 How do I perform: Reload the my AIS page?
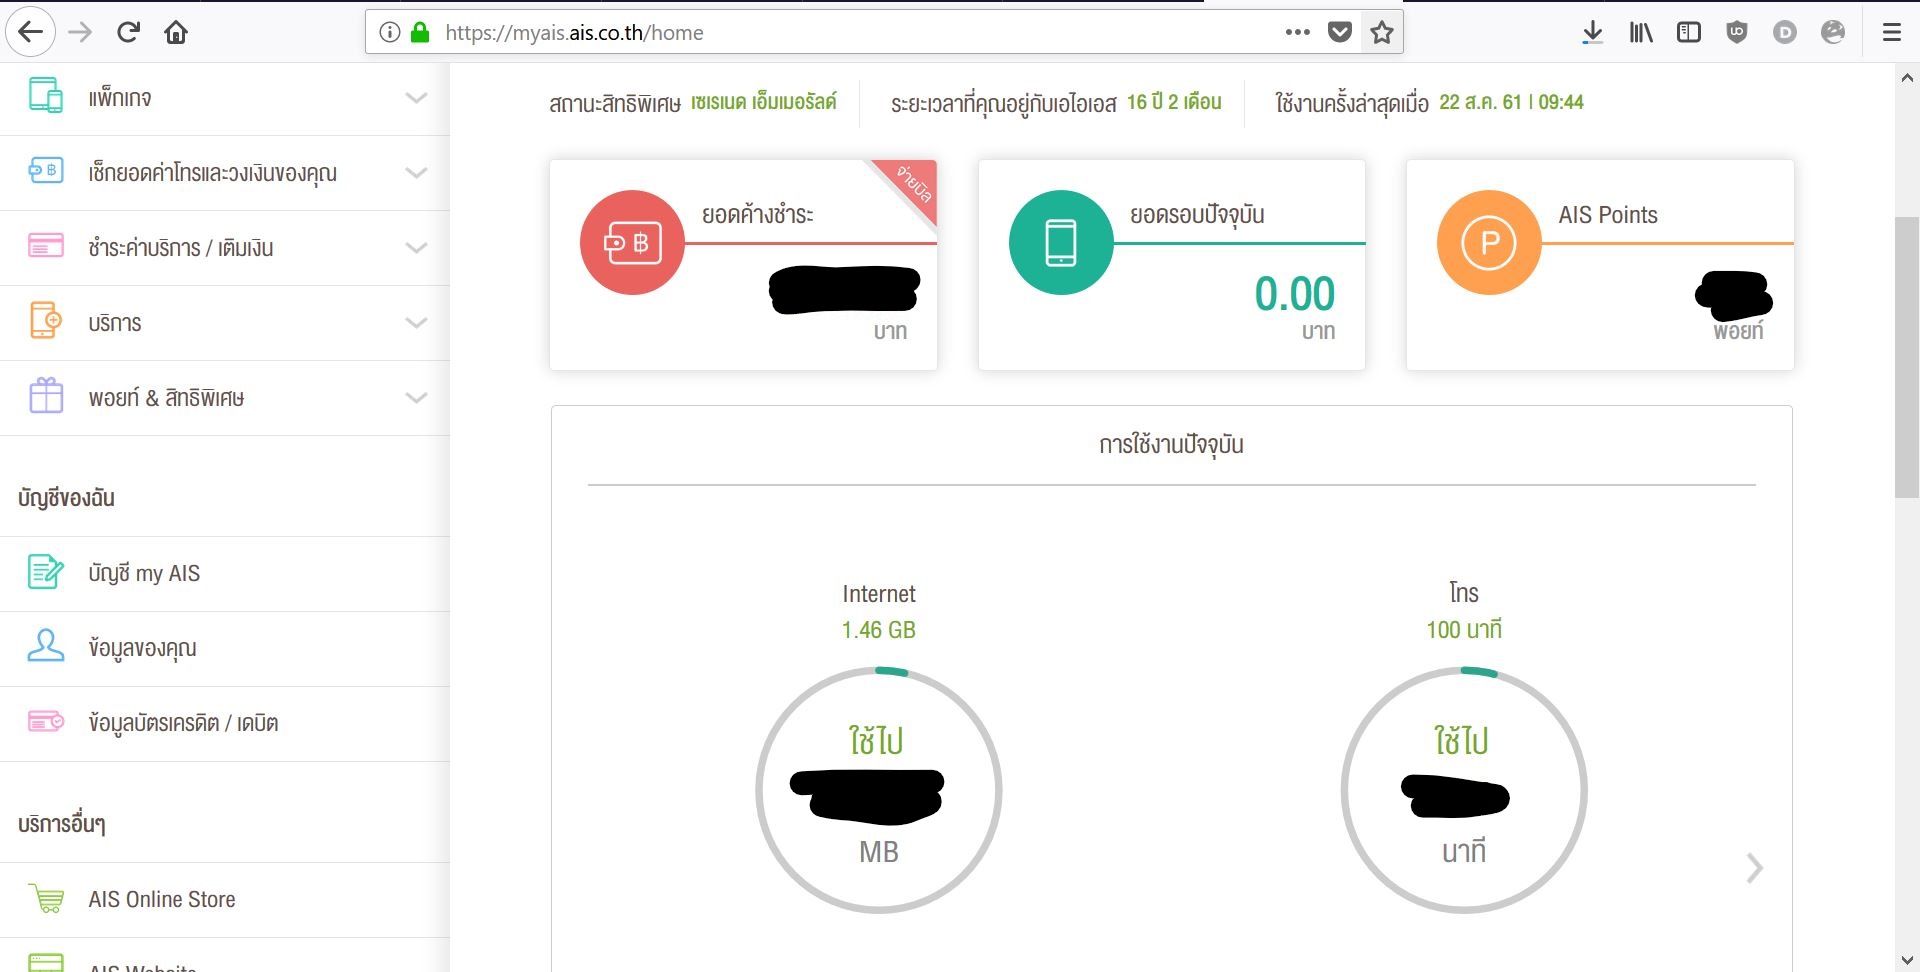(128, 32)
